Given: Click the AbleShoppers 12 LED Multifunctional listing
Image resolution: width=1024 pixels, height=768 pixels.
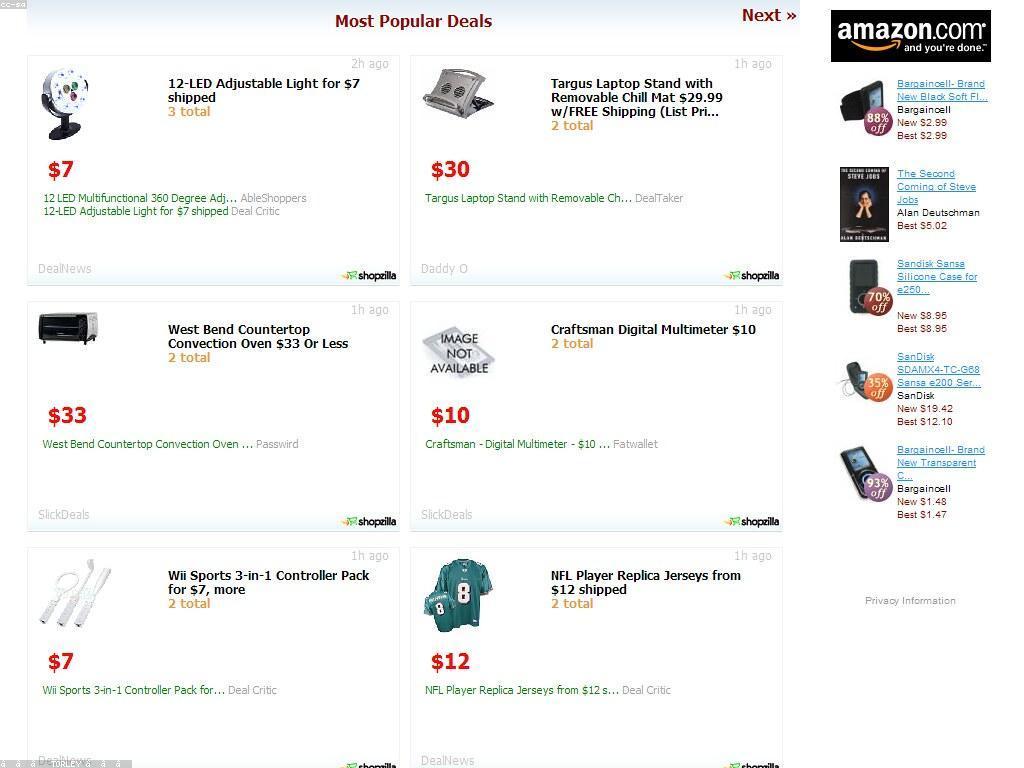Looking at the screenshot, I should 140,198.
